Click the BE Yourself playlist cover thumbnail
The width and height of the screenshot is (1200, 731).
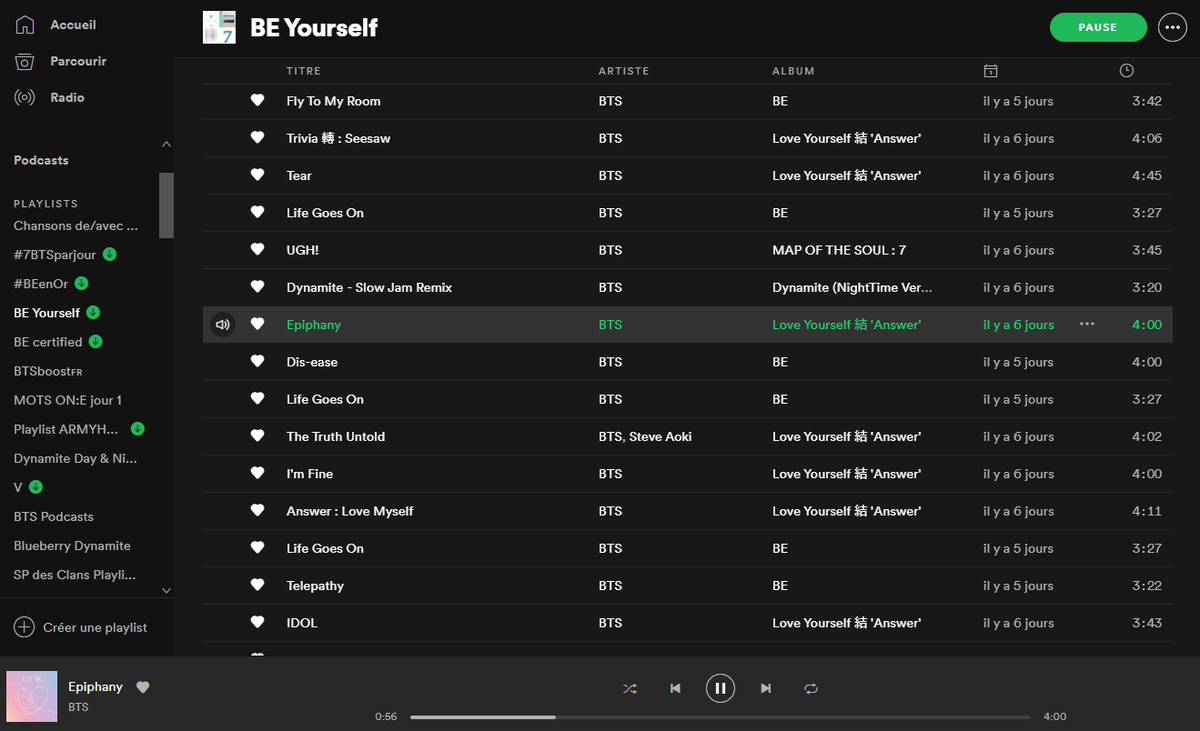click(219, 27)
